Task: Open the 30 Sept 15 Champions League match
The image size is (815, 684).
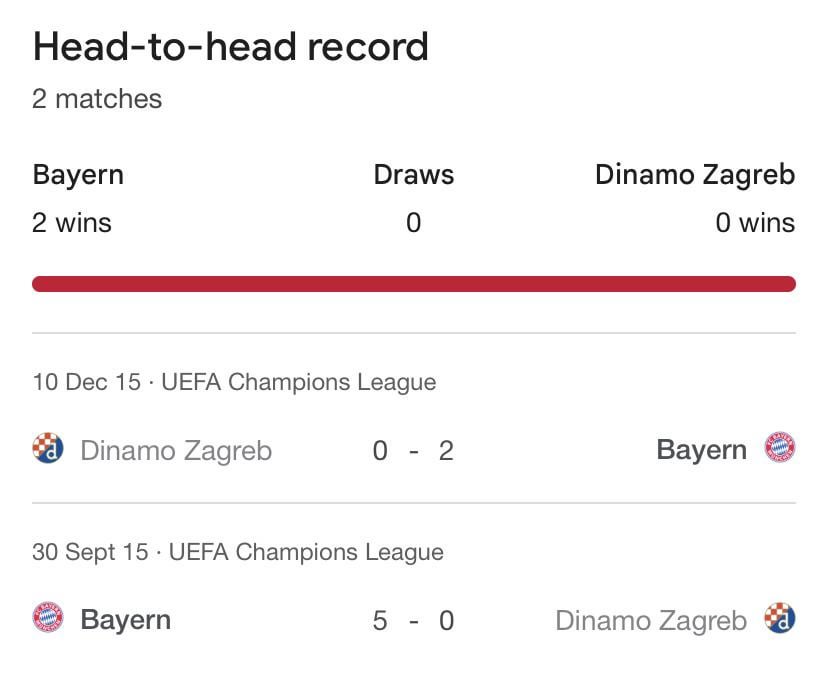Action: click(x=238, y=552)
